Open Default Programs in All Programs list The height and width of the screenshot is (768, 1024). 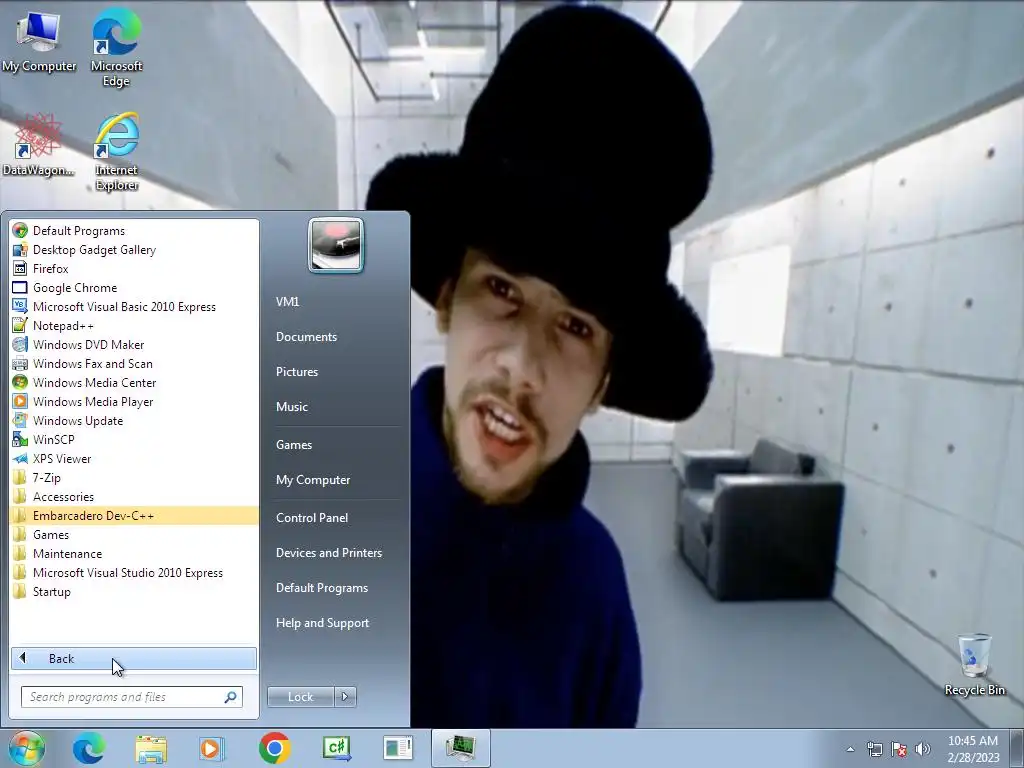(x=134, y=231)
